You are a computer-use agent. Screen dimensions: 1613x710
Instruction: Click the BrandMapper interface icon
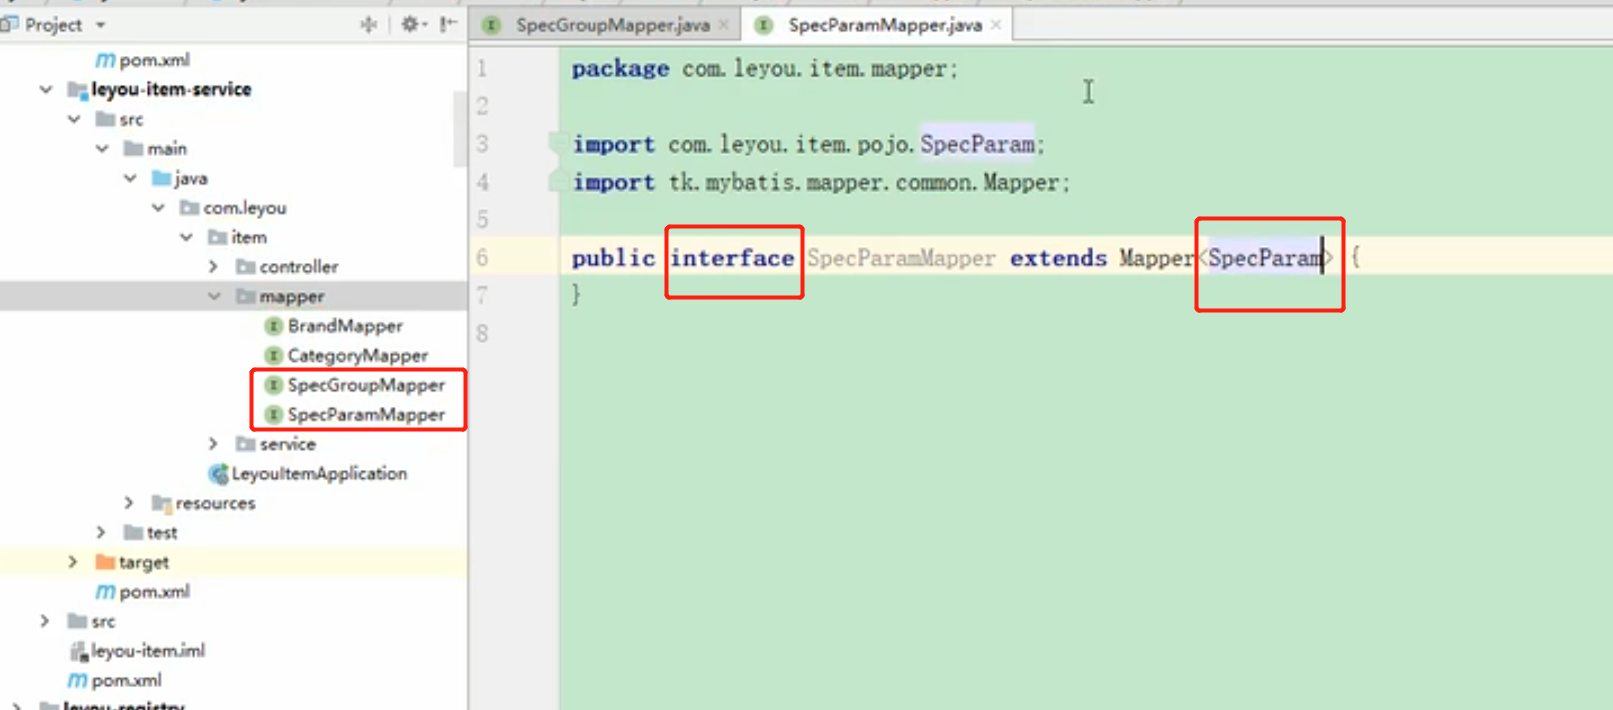point(273,326)
